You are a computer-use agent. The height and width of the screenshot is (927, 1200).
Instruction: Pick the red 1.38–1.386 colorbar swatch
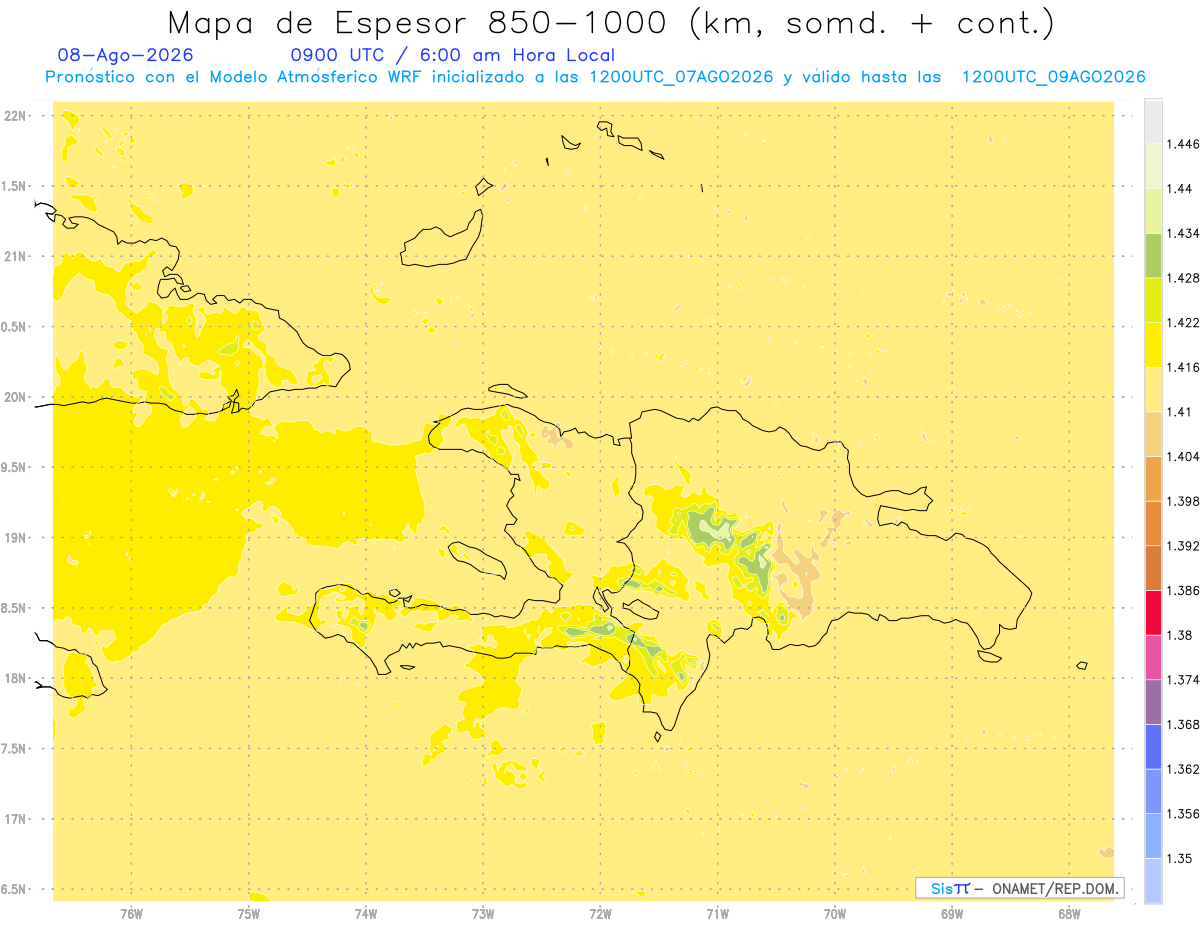point(1153,612)
